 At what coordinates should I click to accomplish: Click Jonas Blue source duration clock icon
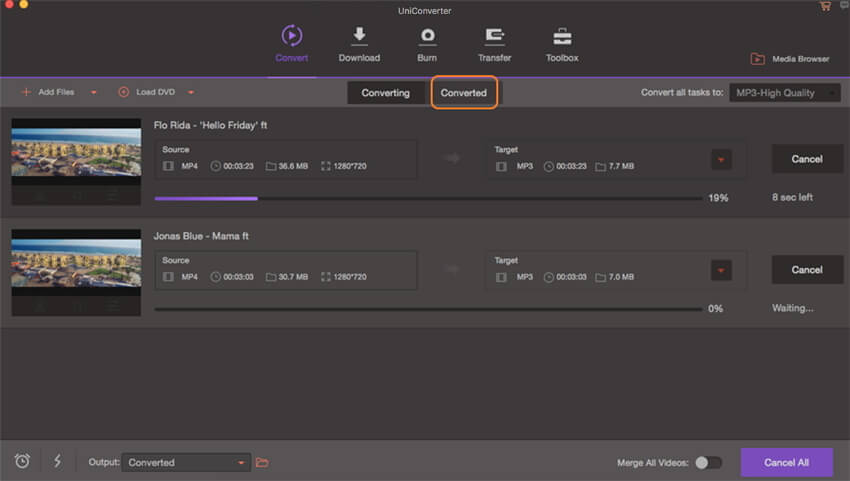click(x=216, y=277)
